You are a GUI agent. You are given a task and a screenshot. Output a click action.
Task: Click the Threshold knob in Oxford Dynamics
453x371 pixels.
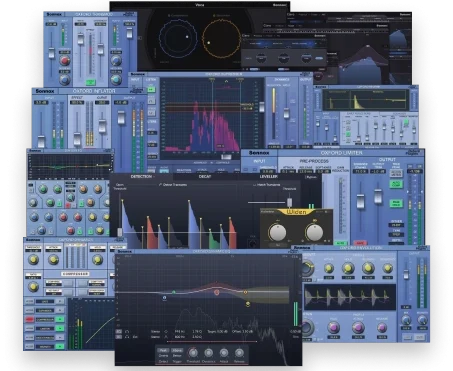33,260
